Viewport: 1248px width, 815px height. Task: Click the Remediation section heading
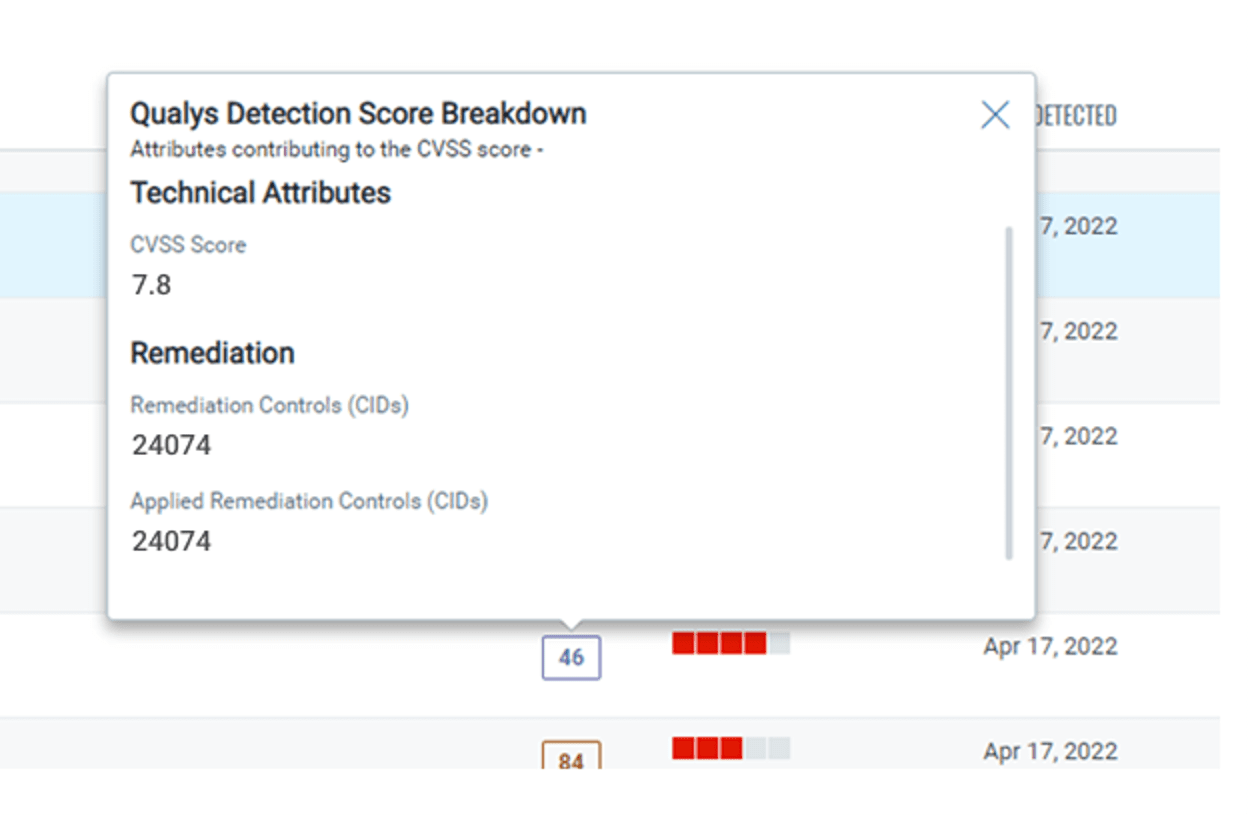coord(212,353)
